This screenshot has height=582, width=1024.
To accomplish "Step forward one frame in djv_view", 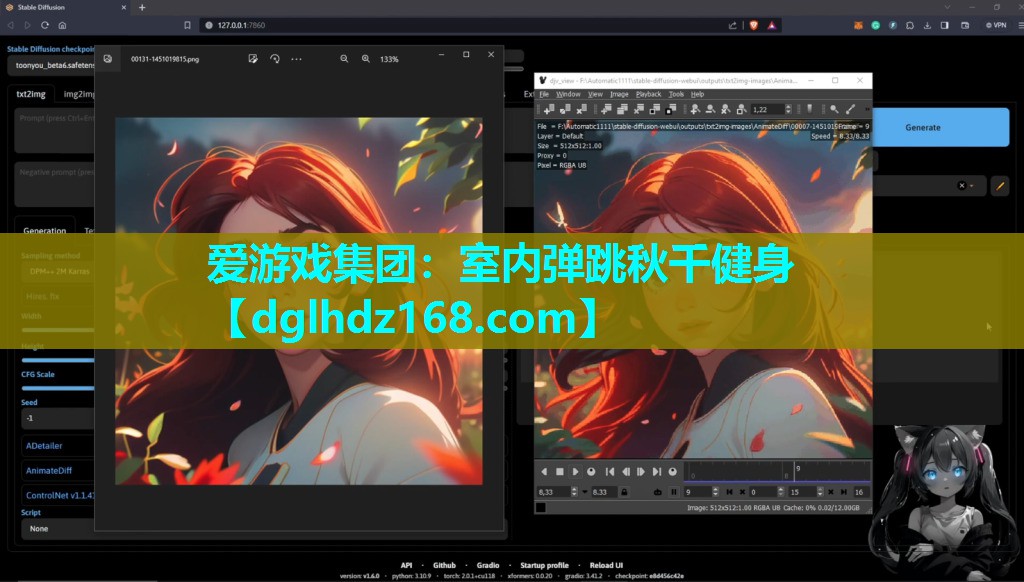I will coord(641,472).
